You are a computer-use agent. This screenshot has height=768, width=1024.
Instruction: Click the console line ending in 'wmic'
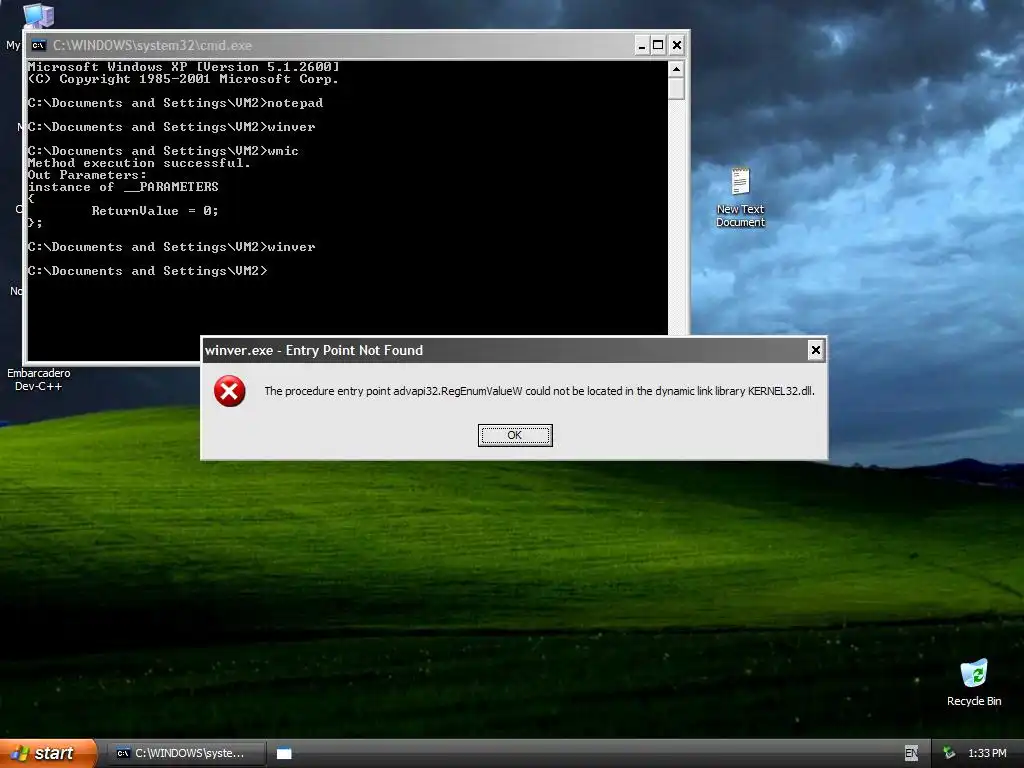point(163,151)
